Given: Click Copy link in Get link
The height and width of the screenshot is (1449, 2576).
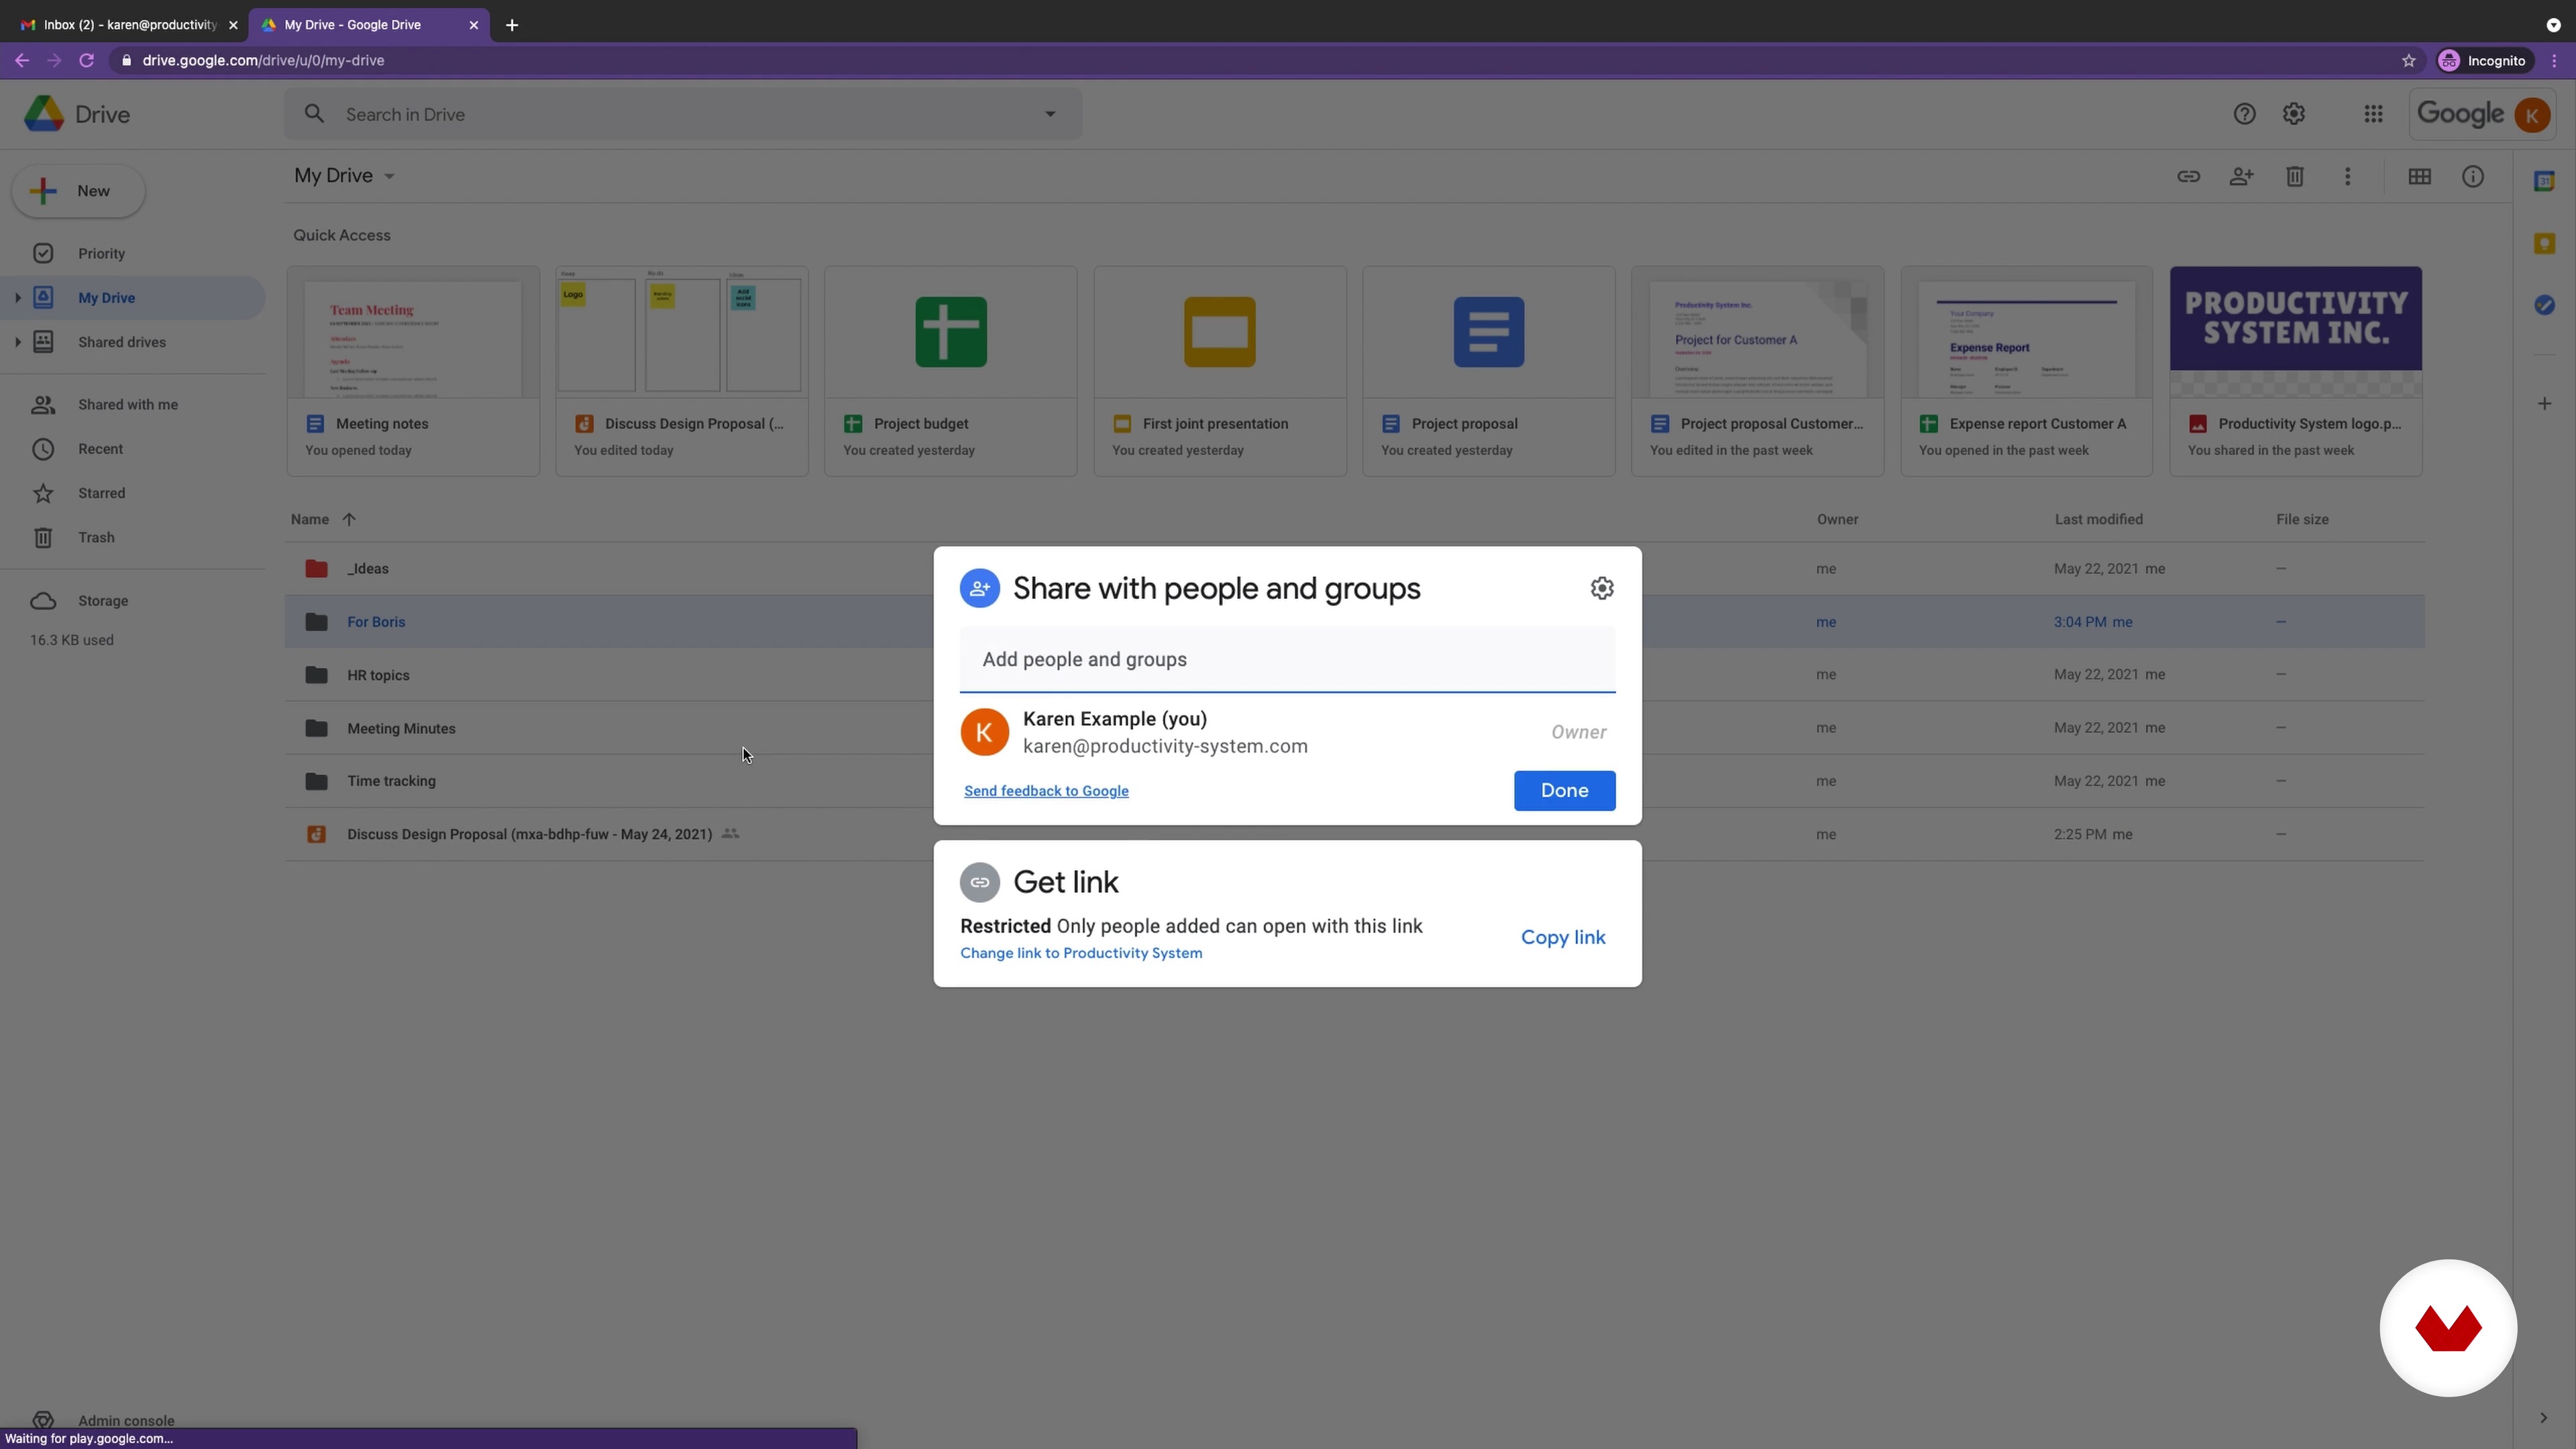Looking at the screenshot, I should (x=1562, y=937).
